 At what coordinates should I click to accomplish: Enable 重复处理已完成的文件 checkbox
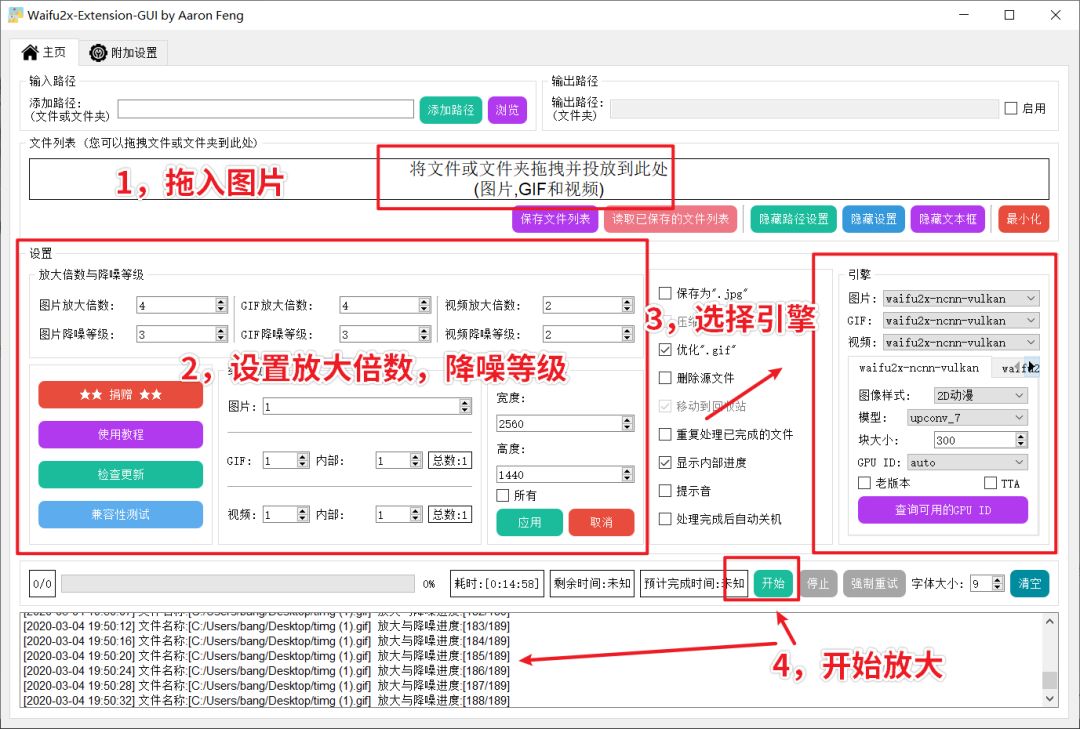(665, 434)
